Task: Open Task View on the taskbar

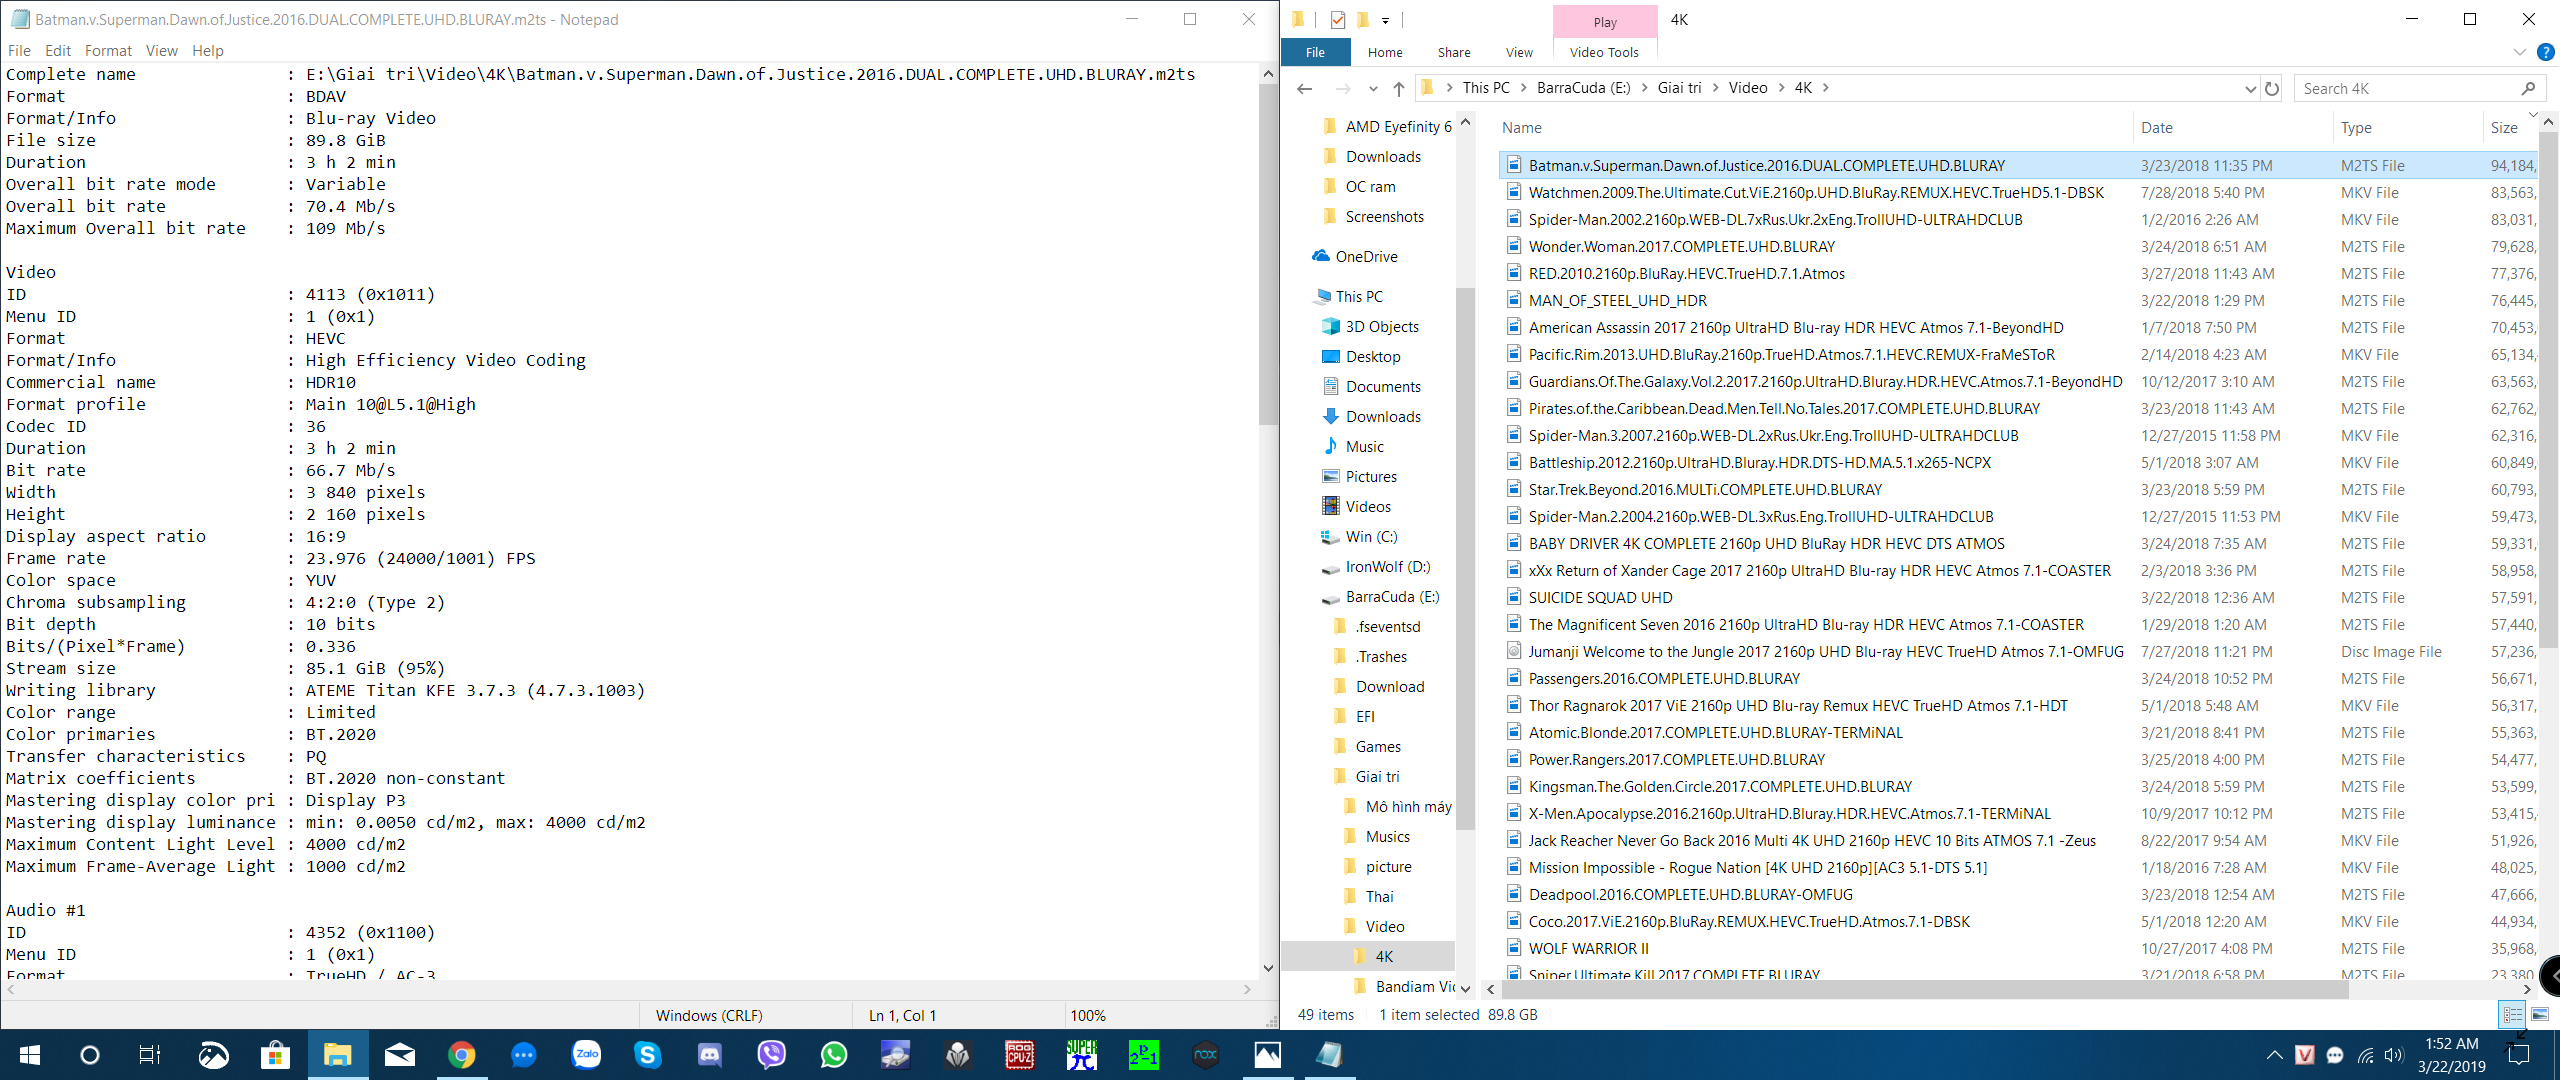Action: click(x=150, y=1055)
